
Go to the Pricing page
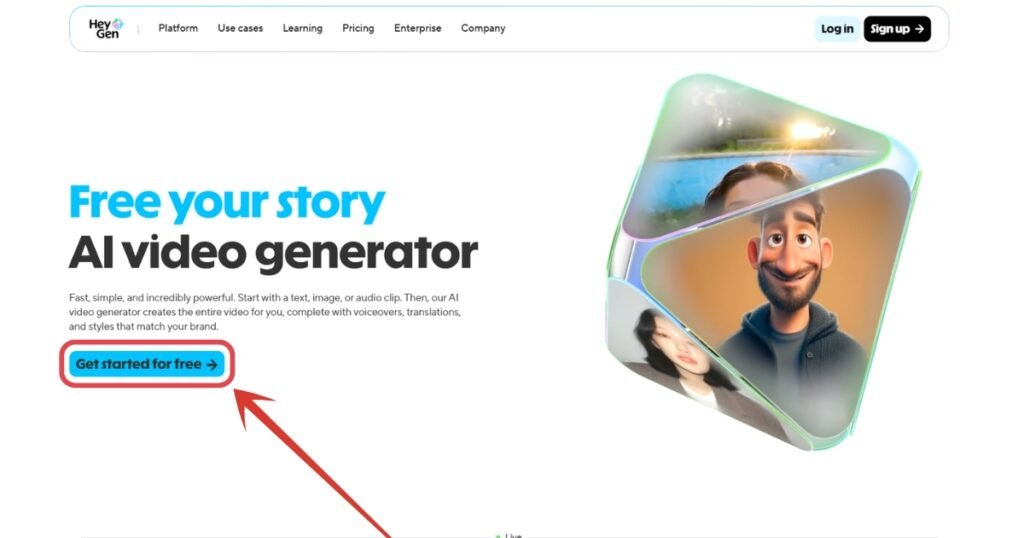coord(358,29)
